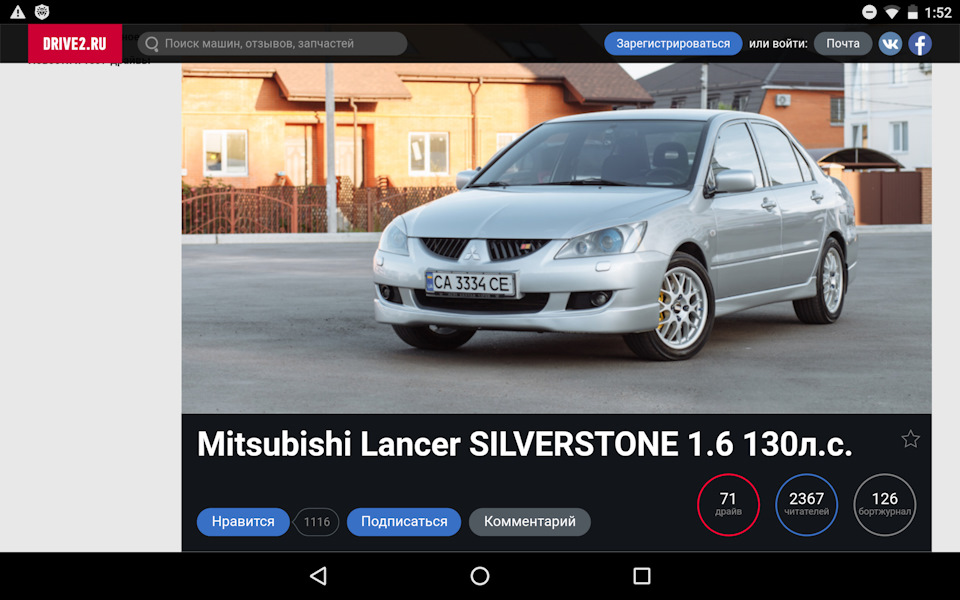Click the search magnifier icon
Image resolution: width=960 pixels, height=600 pixels.
152,43
